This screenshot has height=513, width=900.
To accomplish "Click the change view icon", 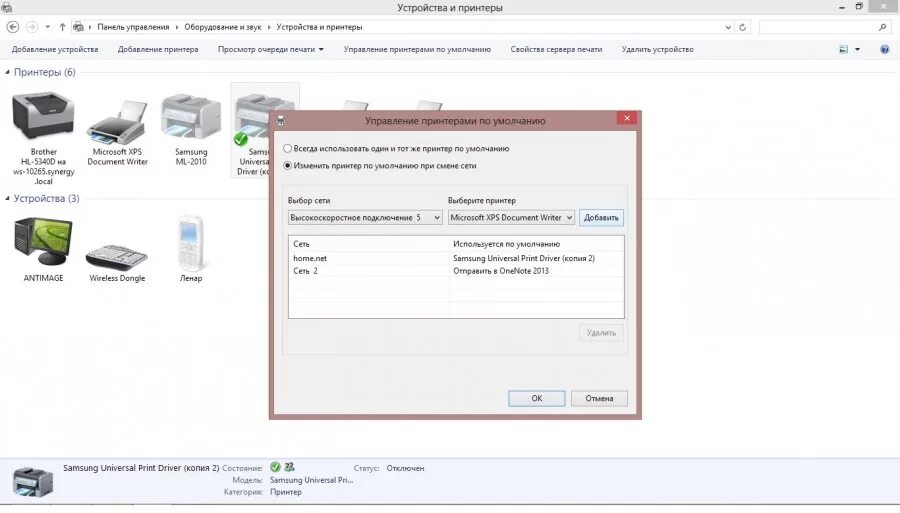I will [x=843, y=49].
